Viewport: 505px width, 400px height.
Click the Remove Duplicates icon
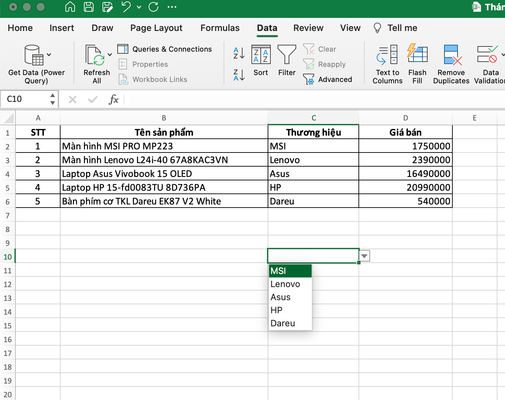click(x=452, y=55)
